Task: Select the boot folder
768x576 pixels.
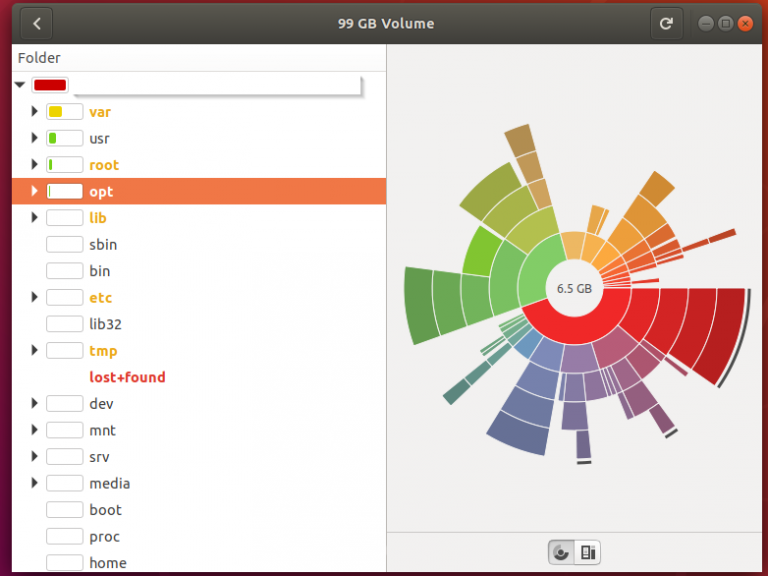Action: [105, 510]
